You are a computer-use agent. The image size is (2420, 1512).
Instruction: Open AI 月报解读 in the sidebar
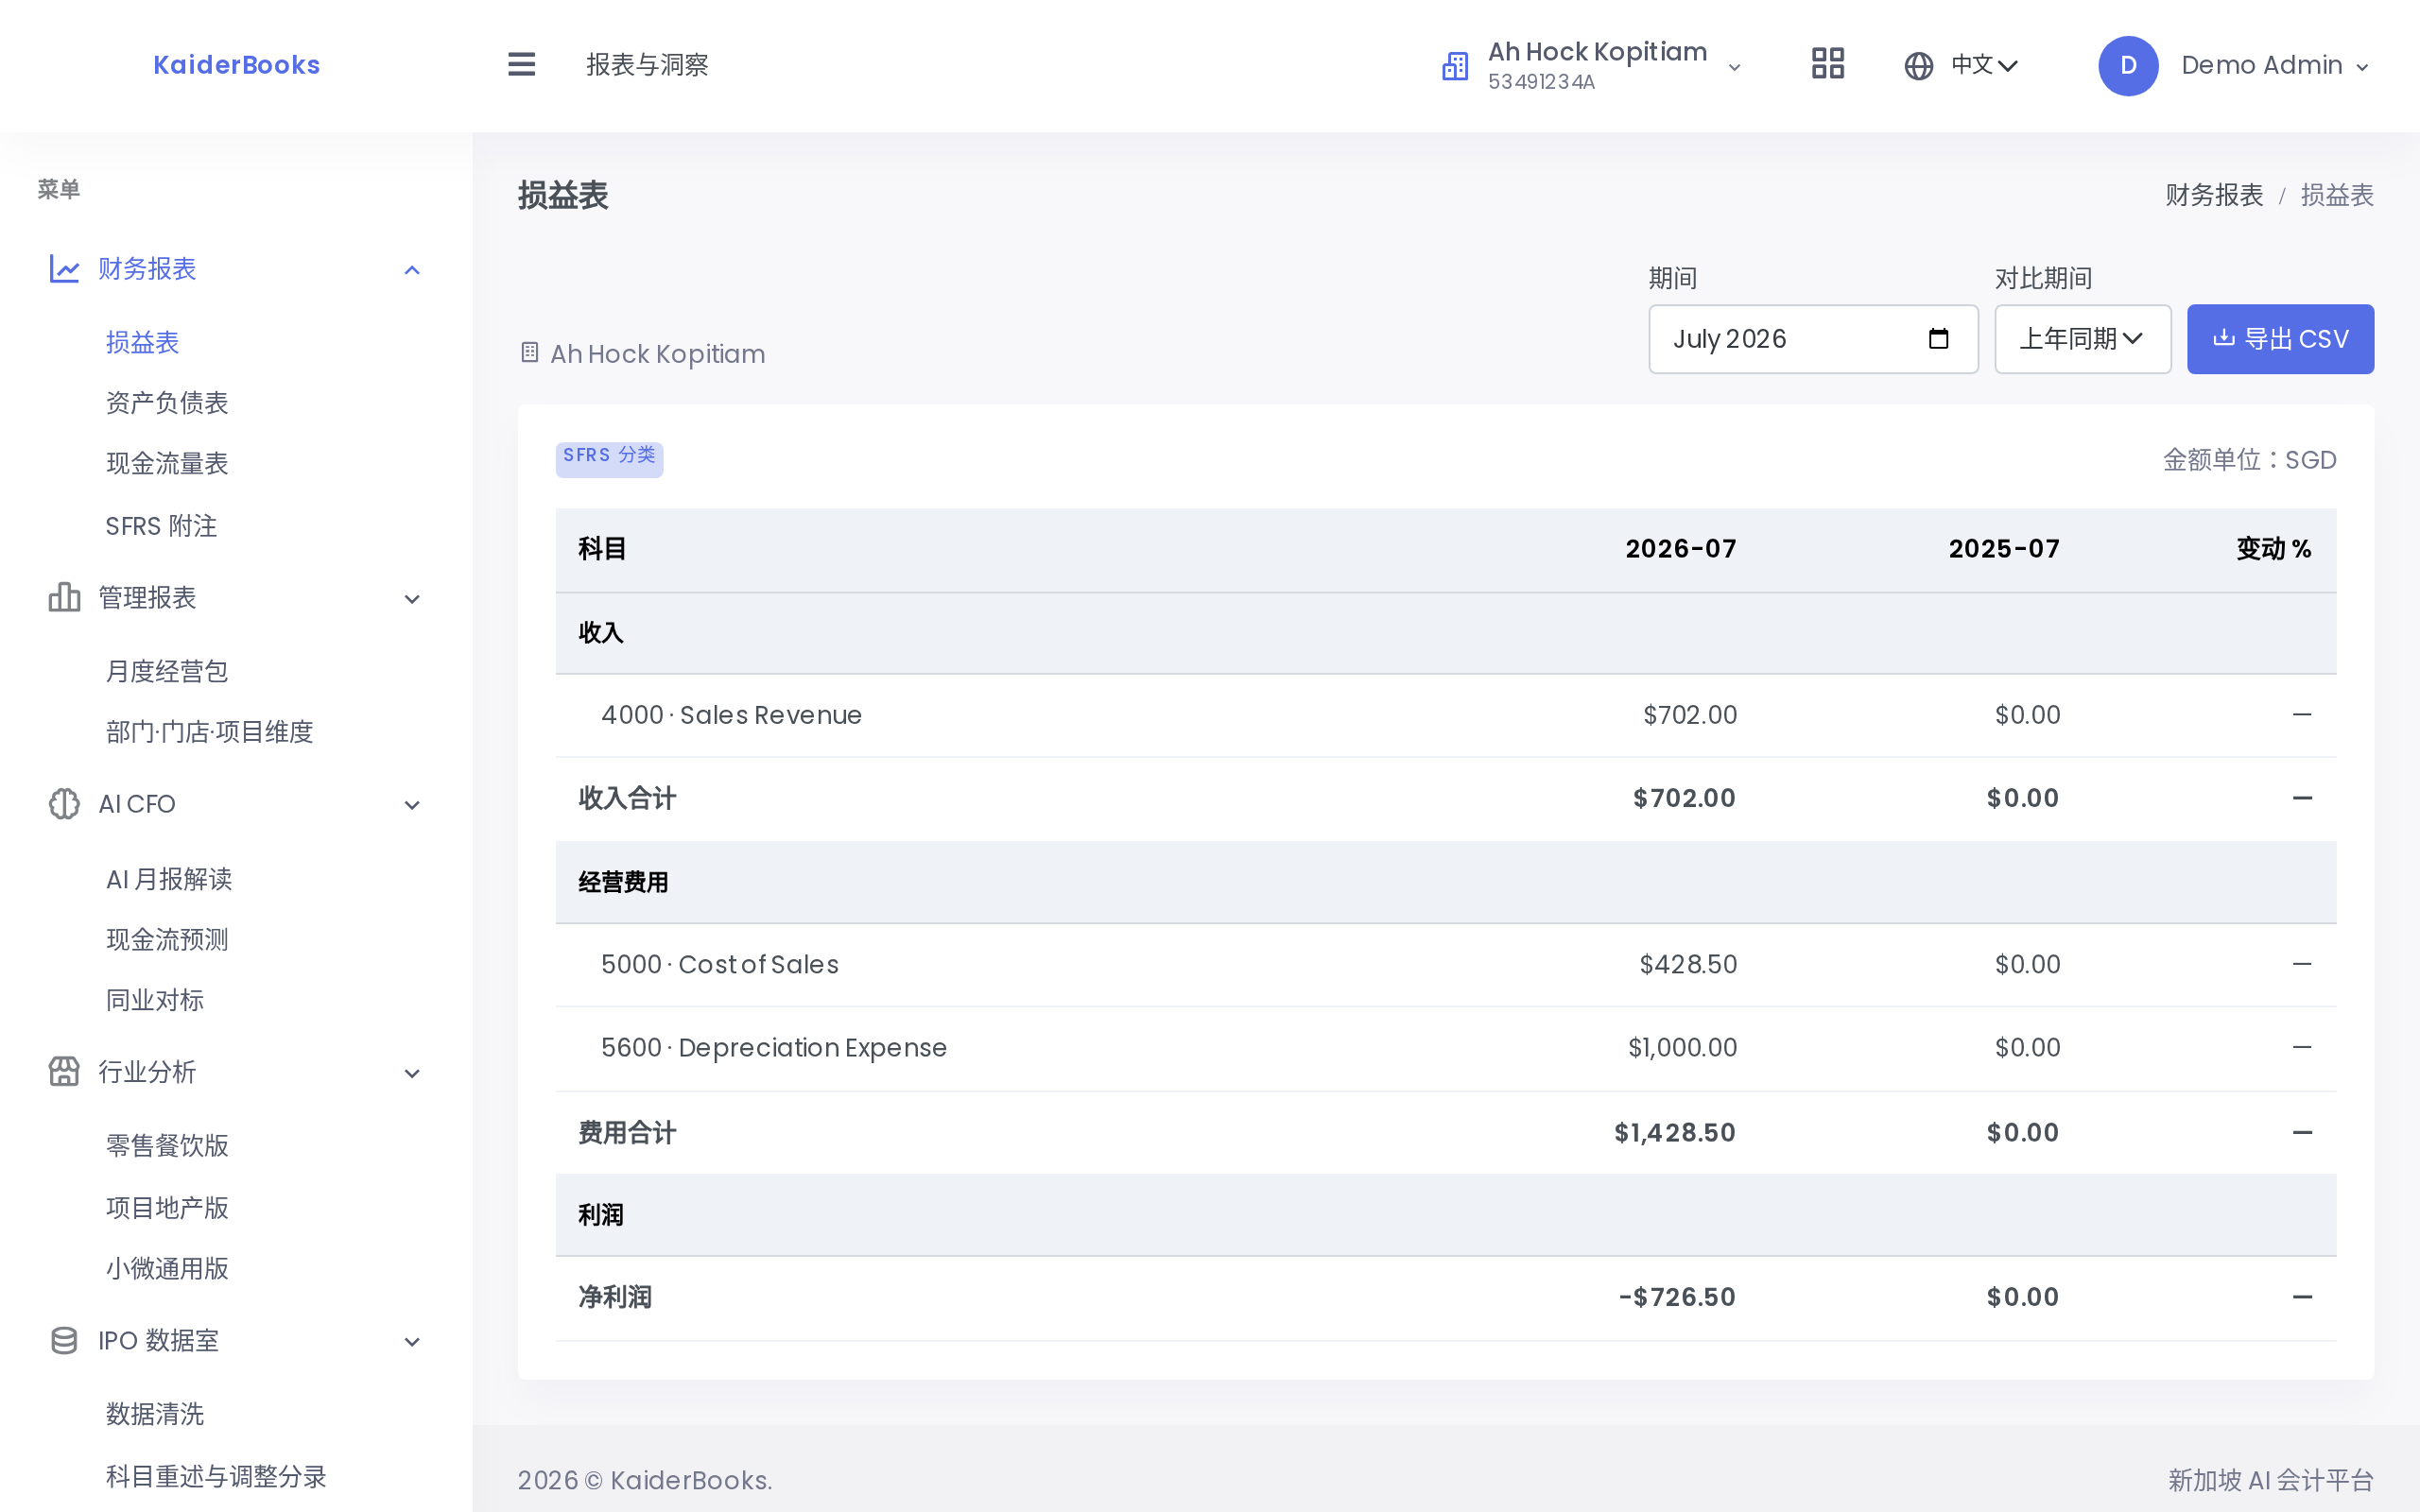pos(169,879)
